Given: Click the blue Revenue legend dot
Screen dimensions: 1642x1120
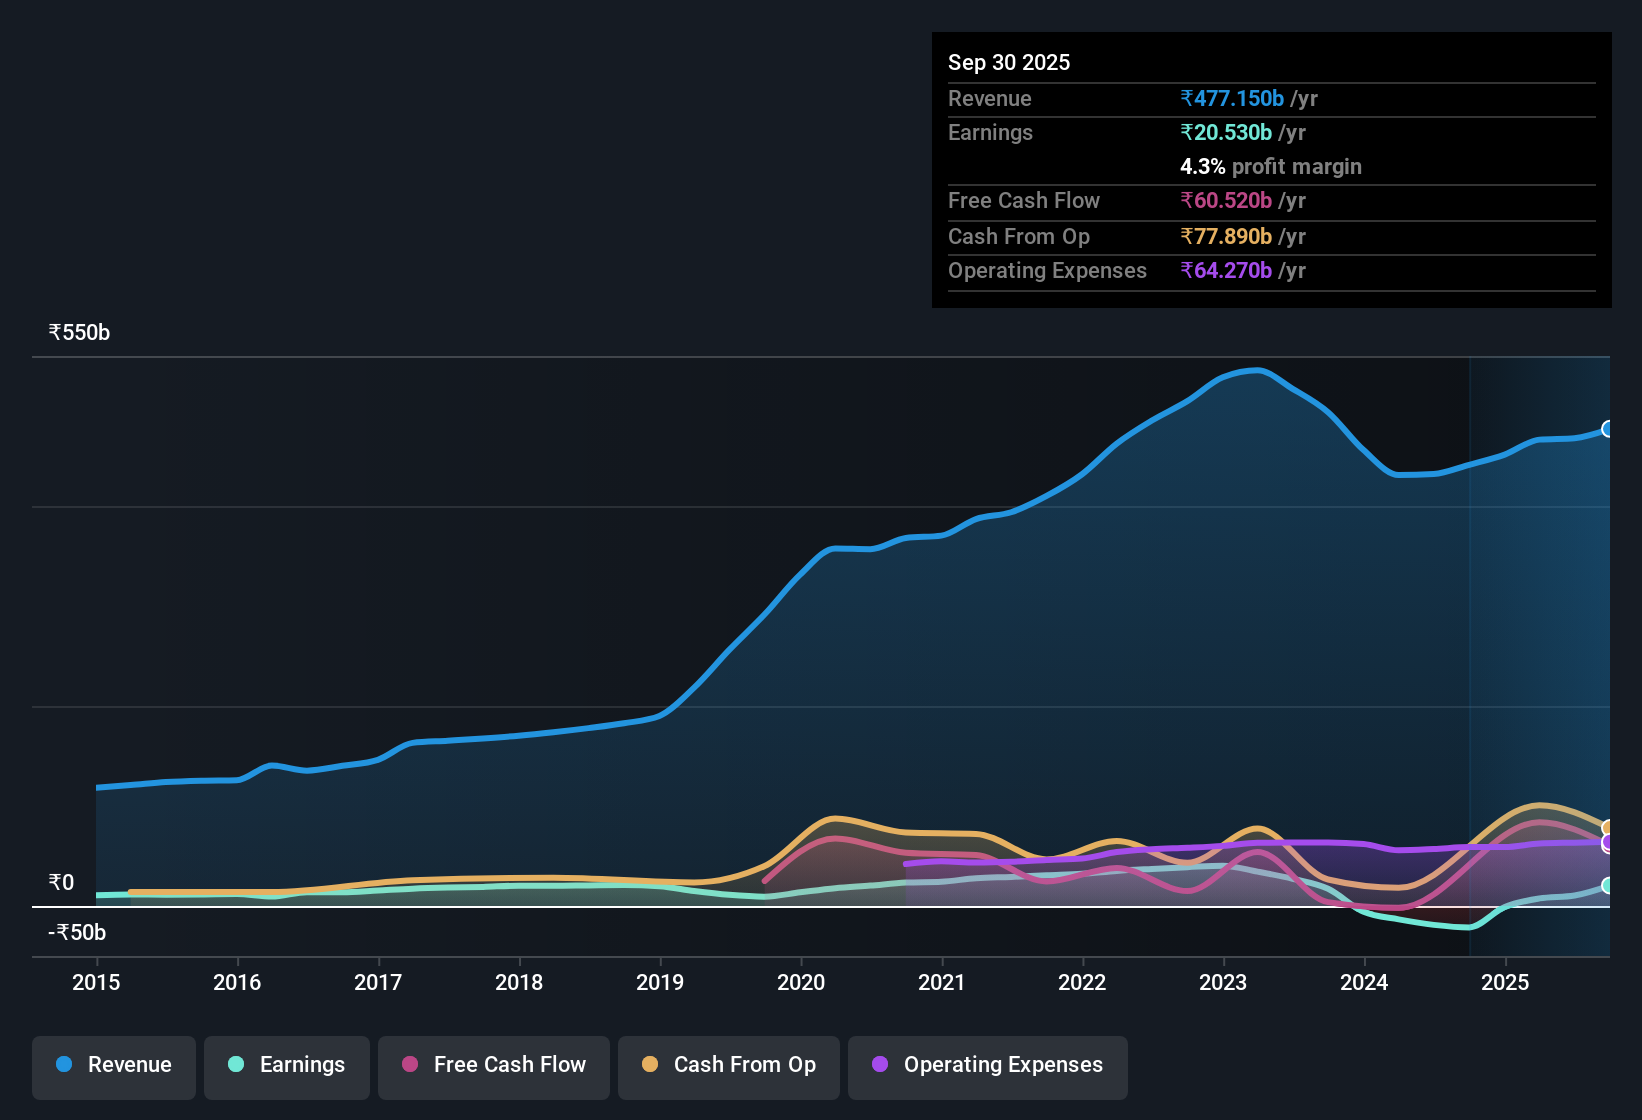Looking at the screenshot, I should tap(64, 1065).
